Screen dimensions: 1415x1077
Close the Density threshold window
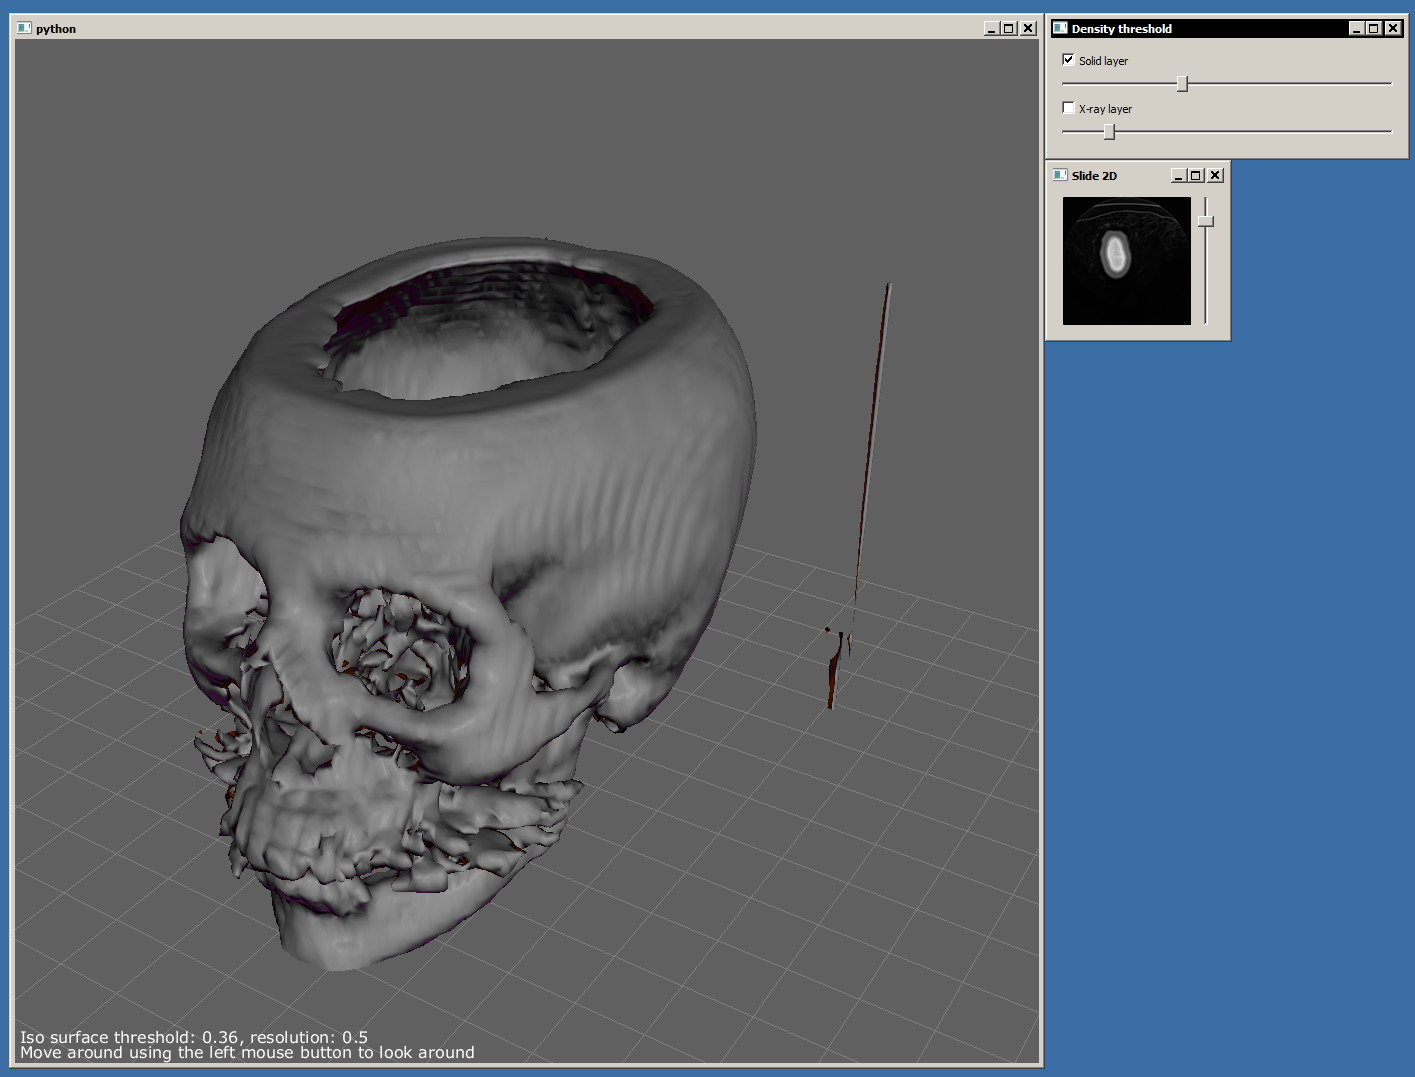(1393, 29)
